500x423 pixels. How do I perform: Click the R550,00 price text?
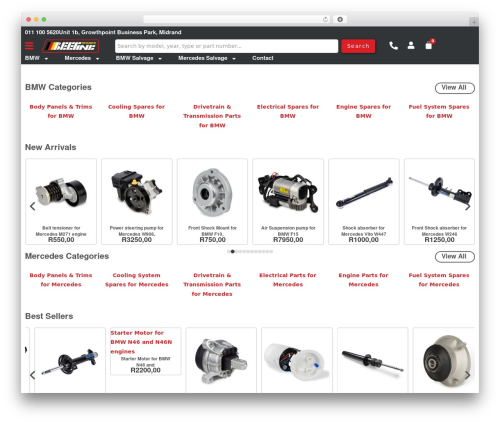click(x=61, y=240)
